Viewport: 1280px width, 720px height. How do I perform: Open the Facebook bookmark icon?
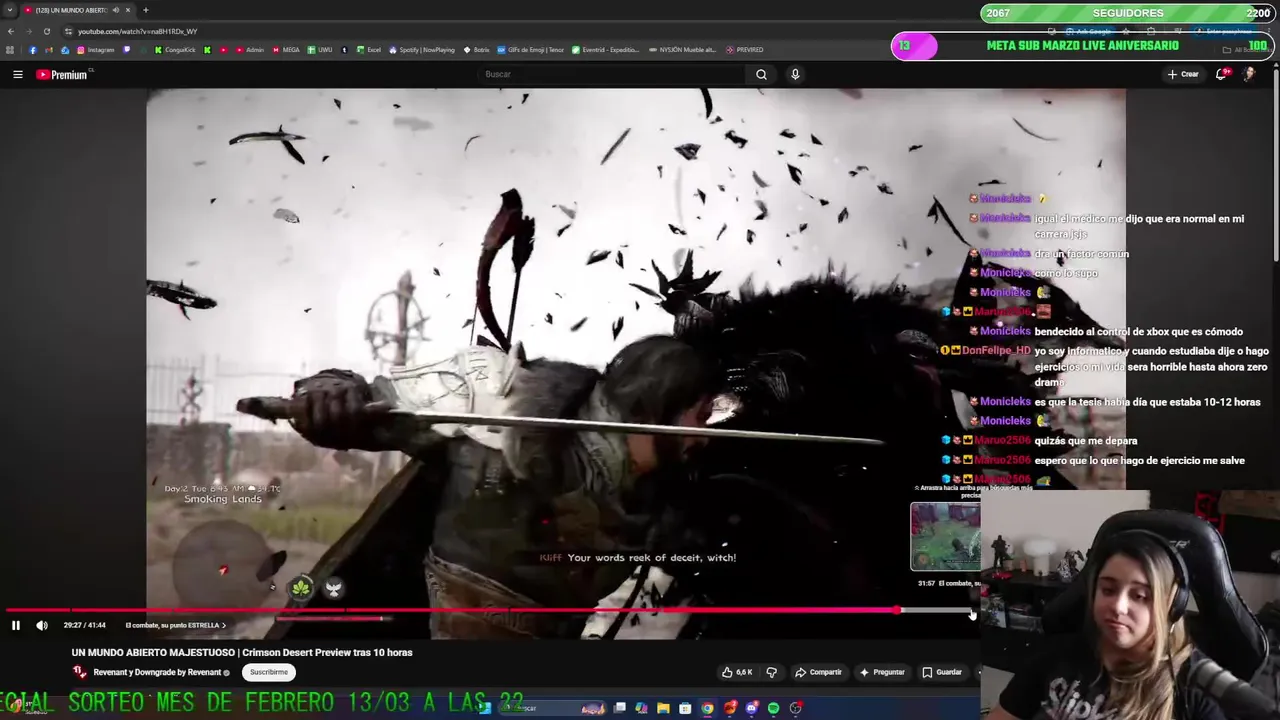33,50
